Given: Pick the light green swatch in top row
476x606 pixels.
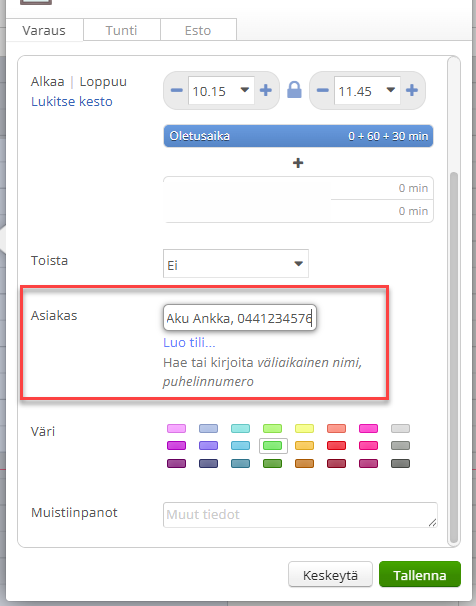Looking at the screenshot, I should pos(272,428).
